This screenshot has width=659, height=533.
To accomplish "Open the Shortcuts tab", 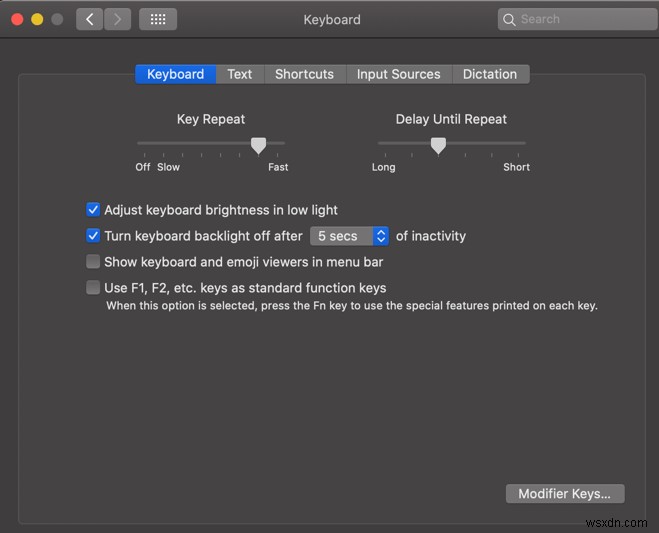I will (305, 74).
